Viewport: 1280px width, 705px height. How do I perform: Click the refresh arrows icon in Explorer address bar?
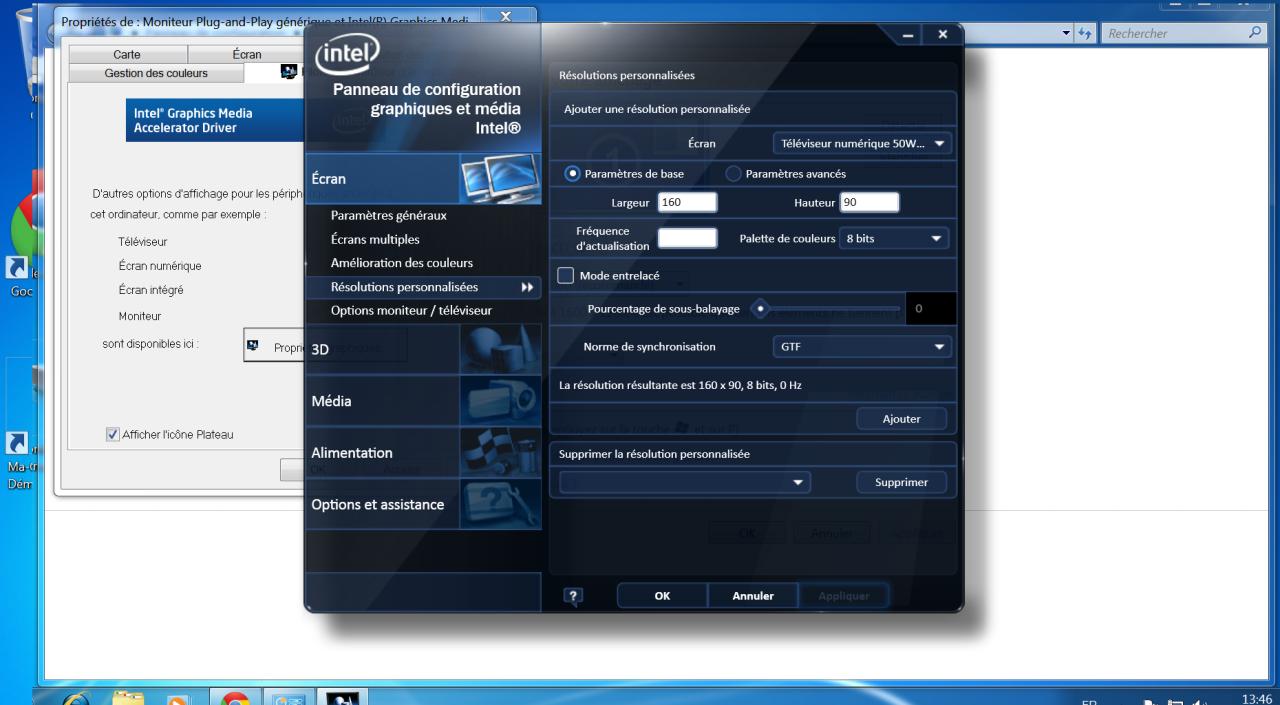(x=1085, y=33)
